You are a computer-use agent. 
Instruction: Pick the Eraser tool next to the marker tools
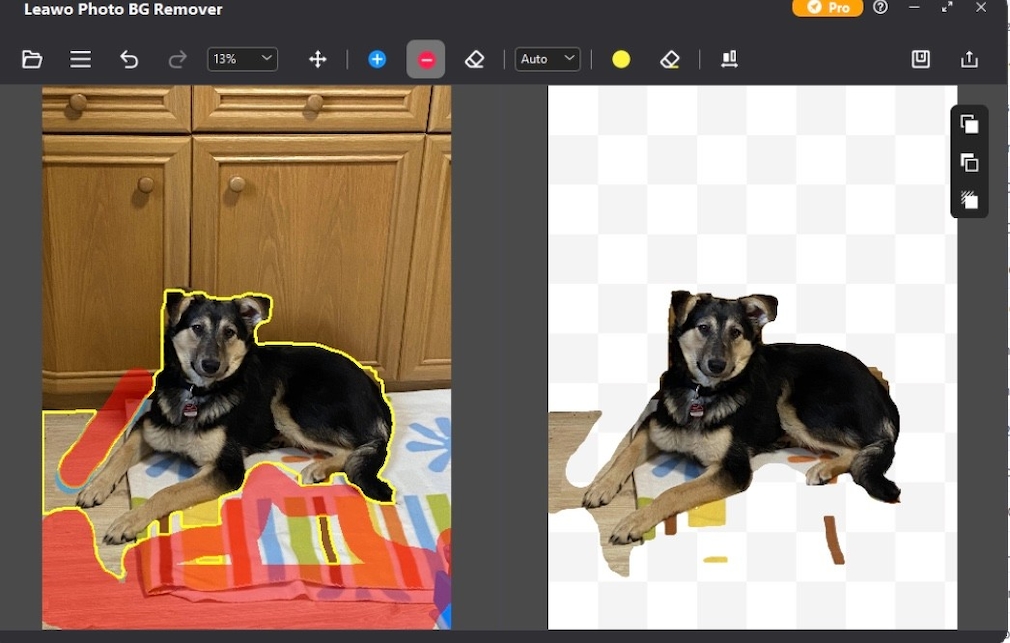click(475, 59)
